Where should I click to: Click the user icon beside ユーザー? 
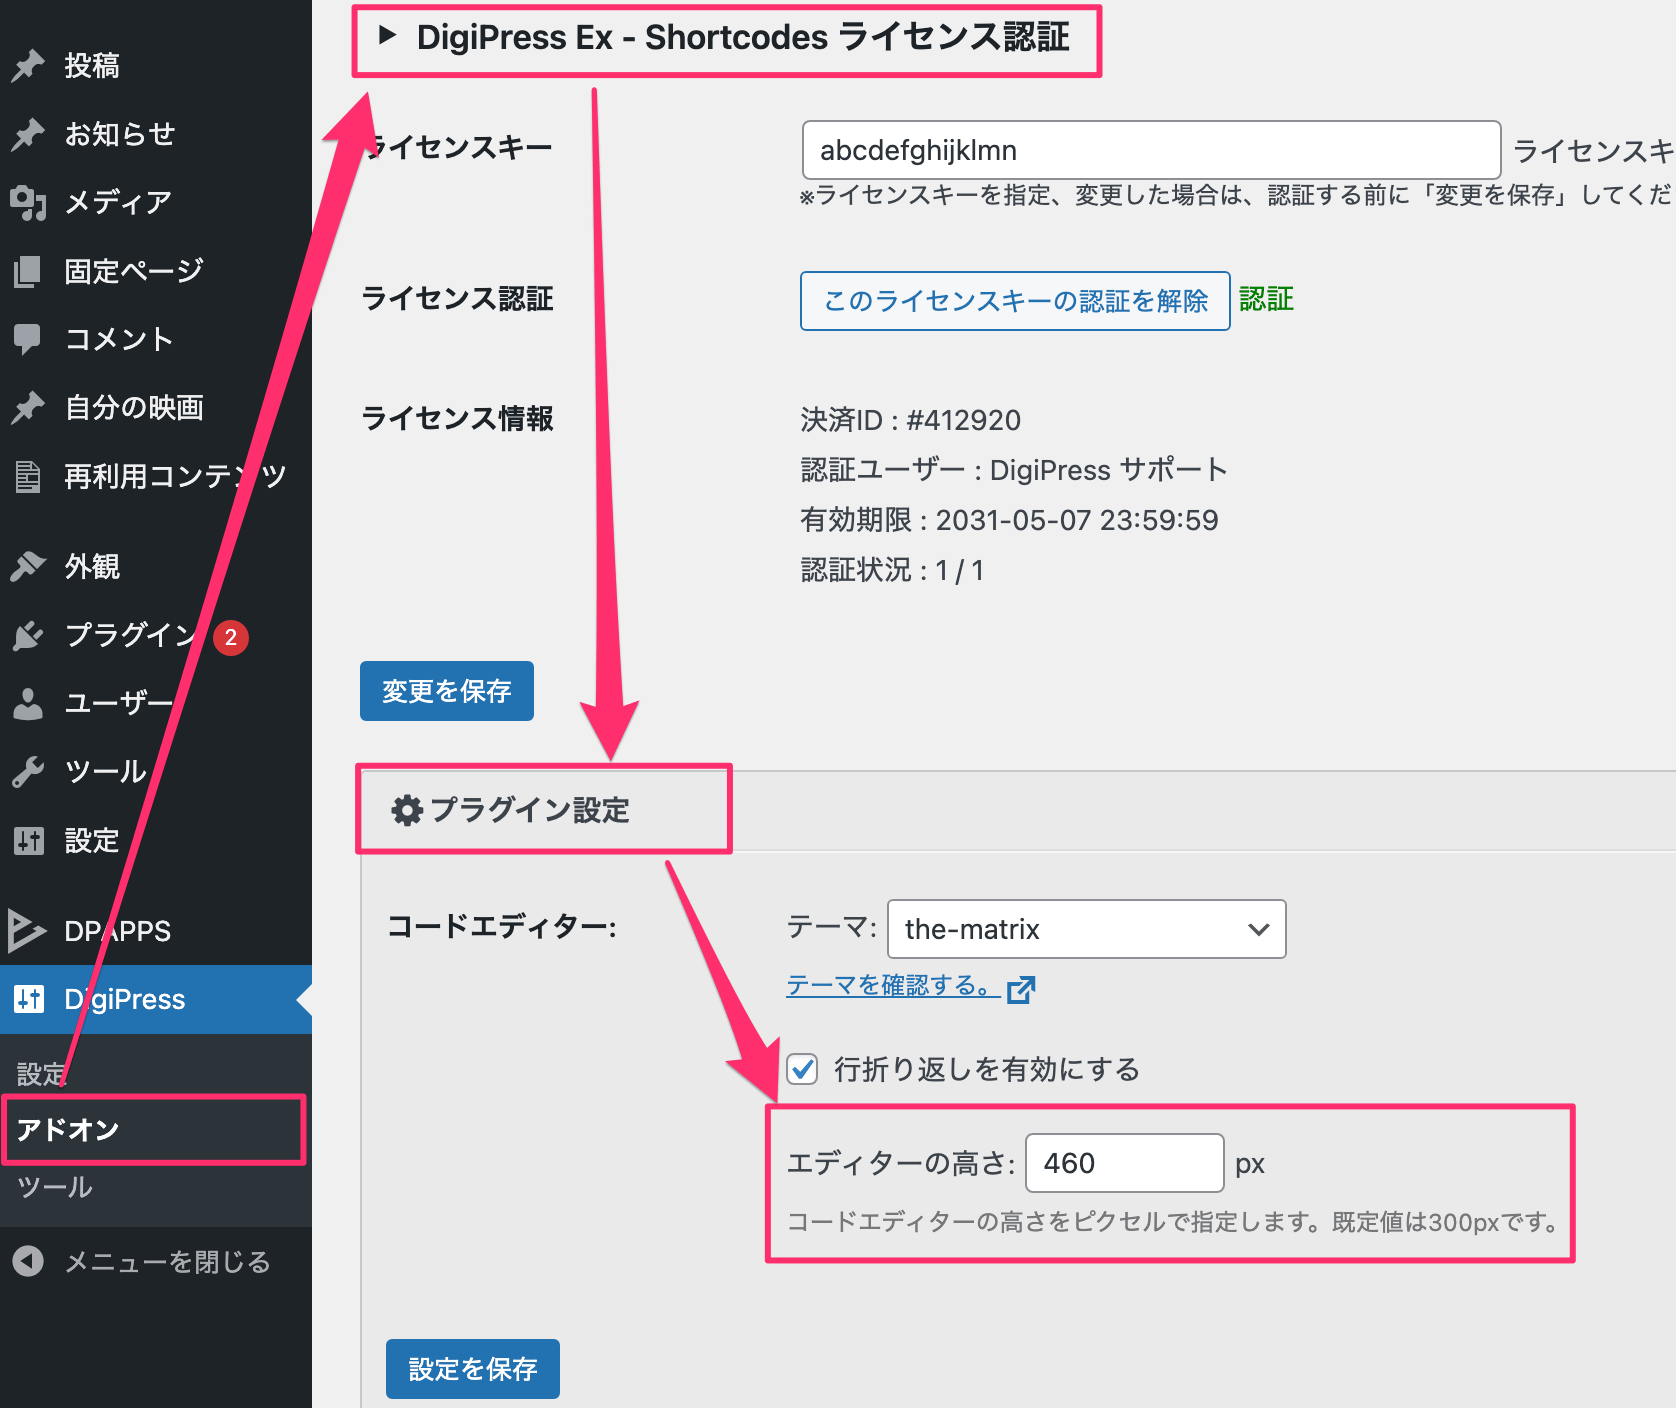[28, 704]
